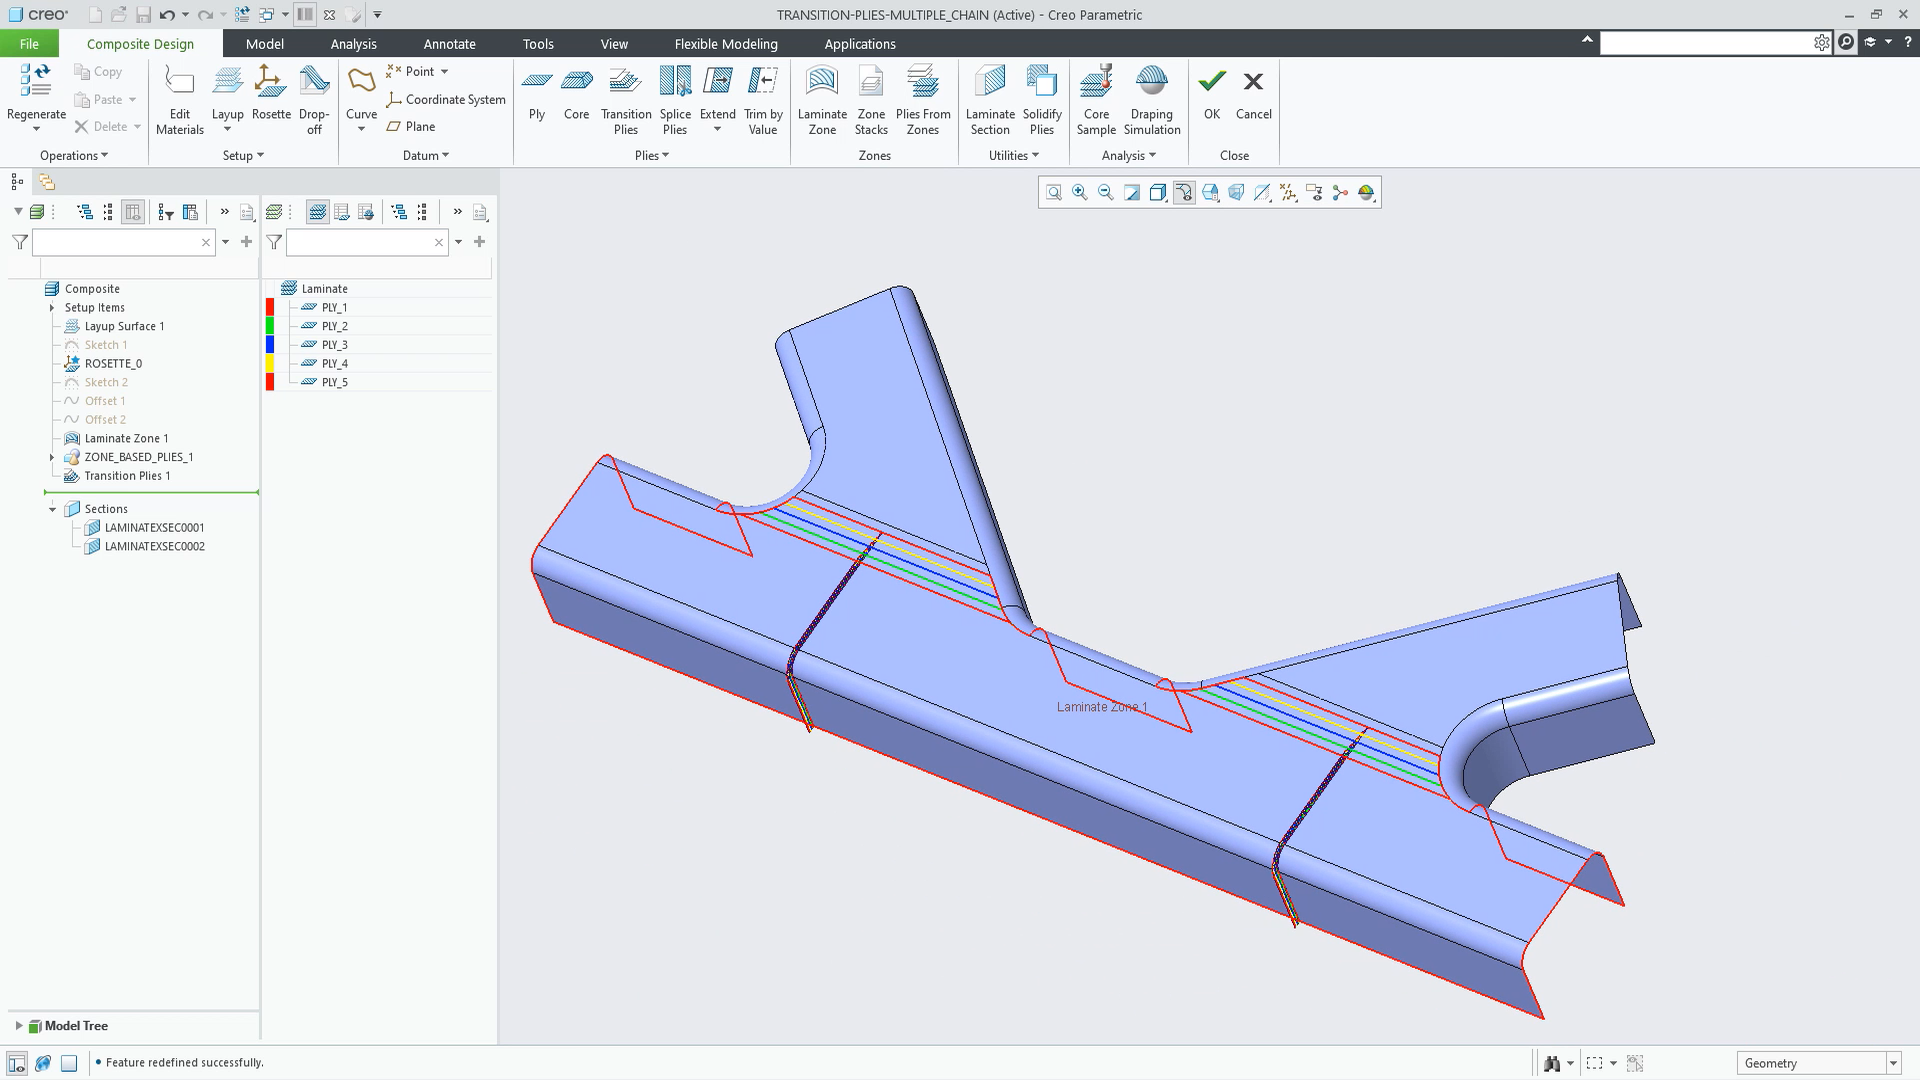The height and width of the screenshot is (1080, 1920).
Task: Open Edit Materials tool
Action: [180, 99]
